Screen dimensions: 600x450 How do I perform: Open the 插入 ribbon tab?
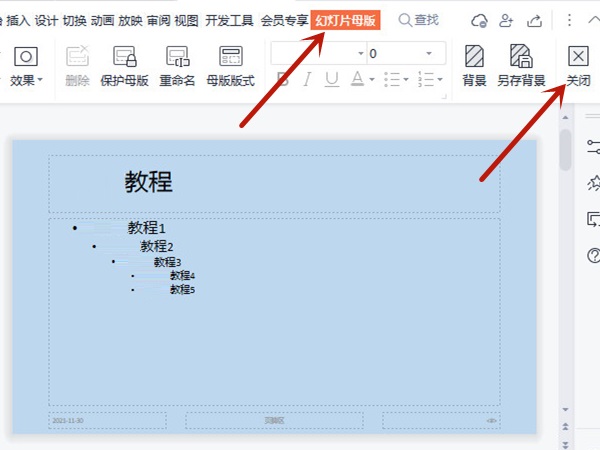(x=18, y=20)
